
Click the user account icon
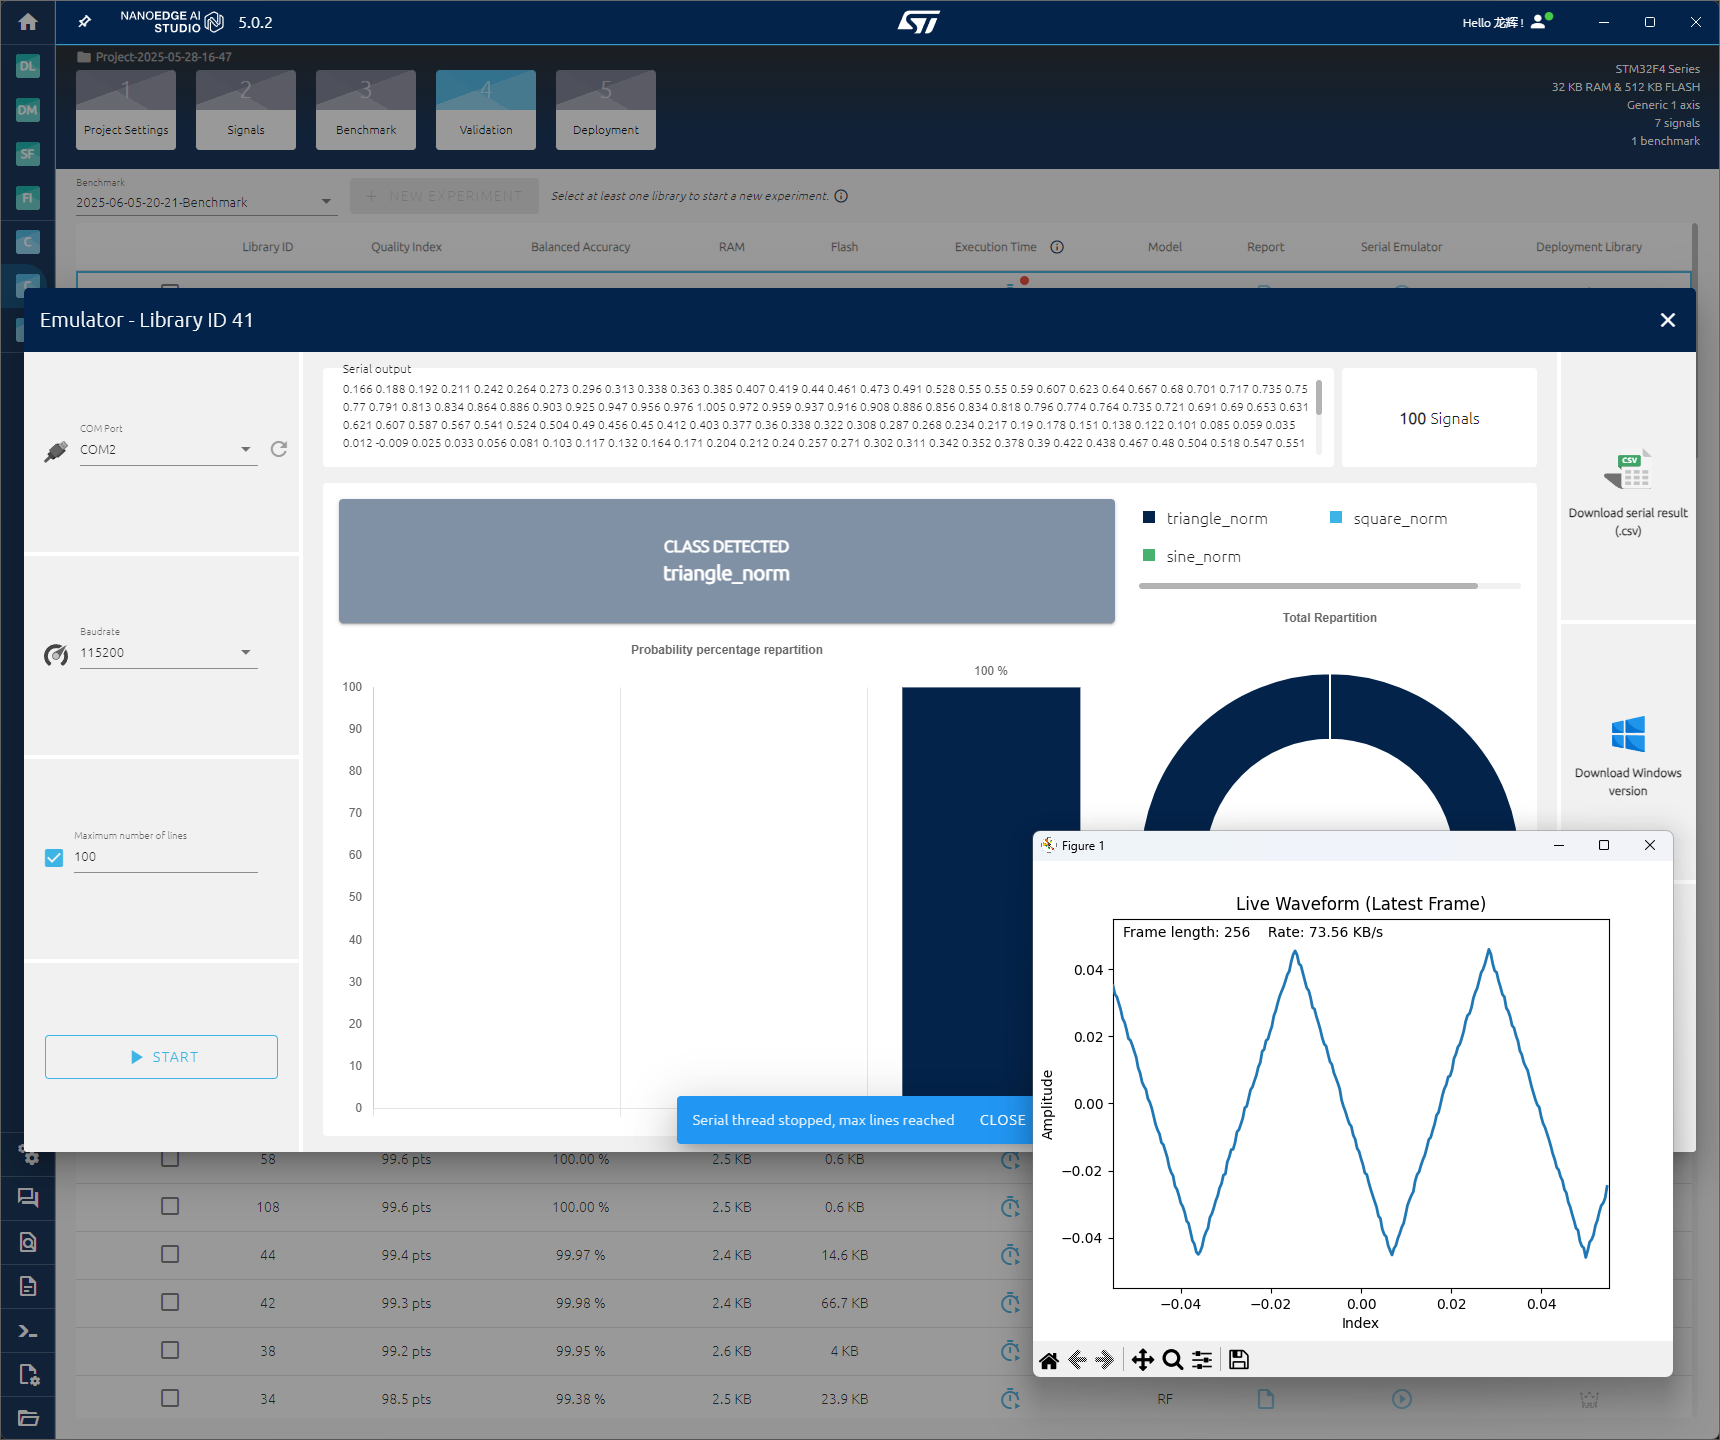click(1540, 21)
